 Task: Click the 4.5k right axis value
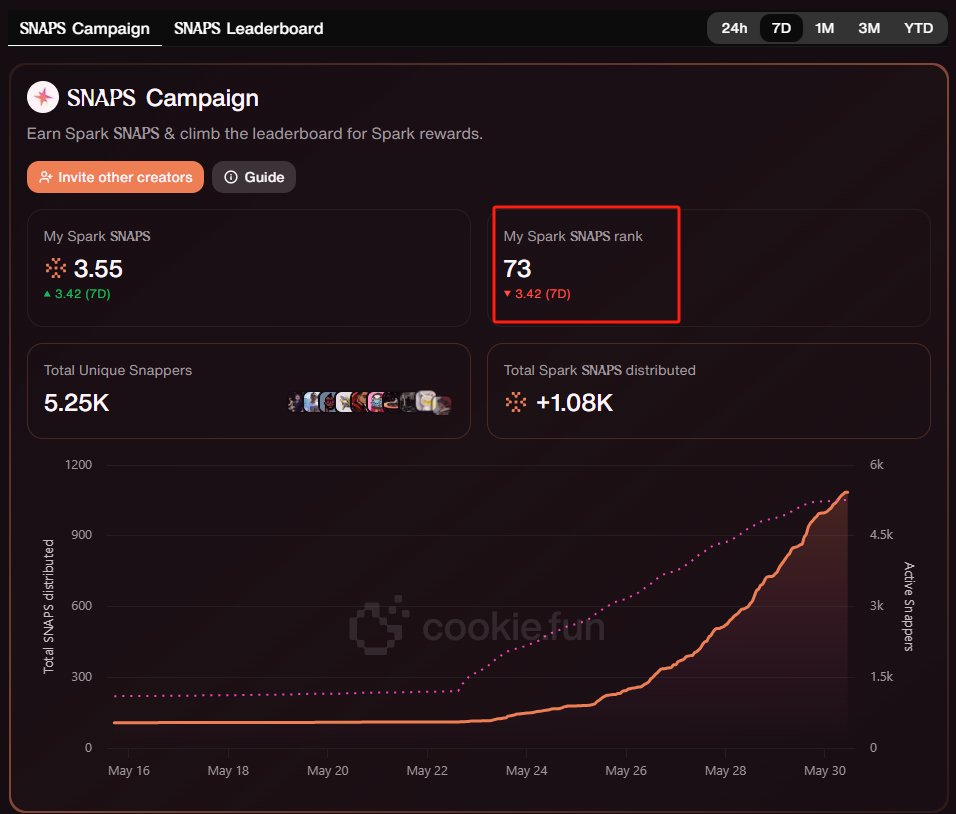881,535
